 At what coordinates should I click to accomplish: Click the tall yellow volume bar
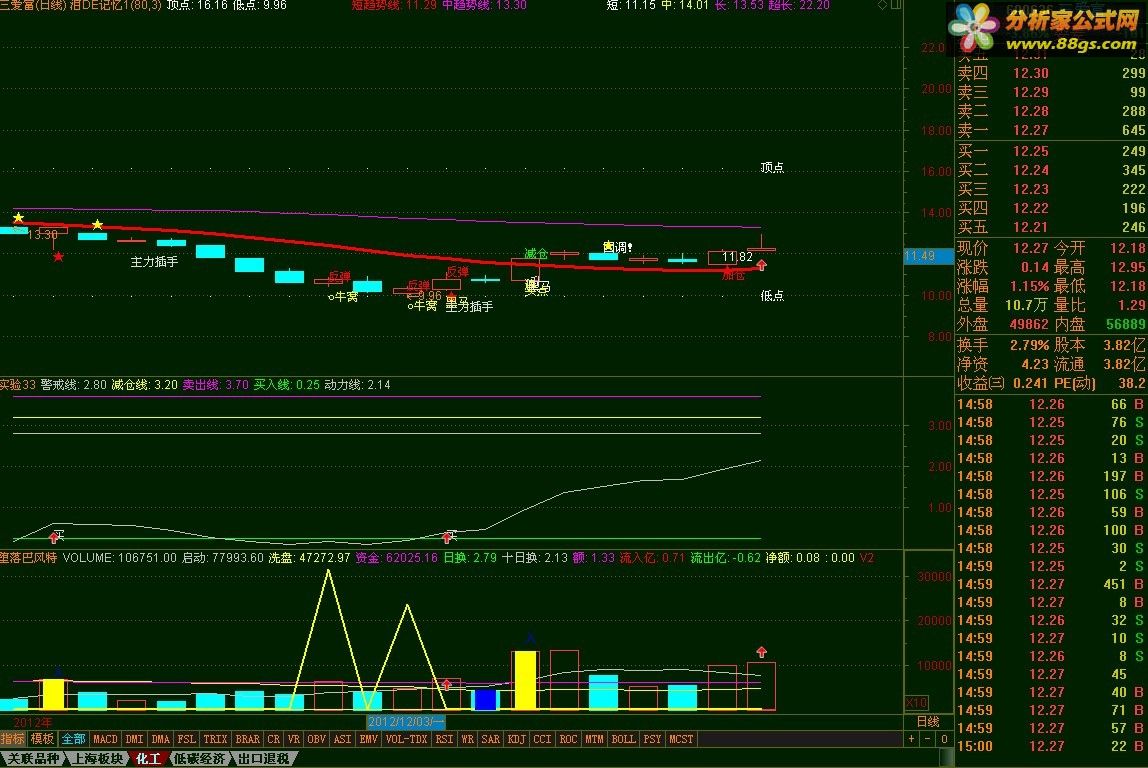tap(525, 680)
